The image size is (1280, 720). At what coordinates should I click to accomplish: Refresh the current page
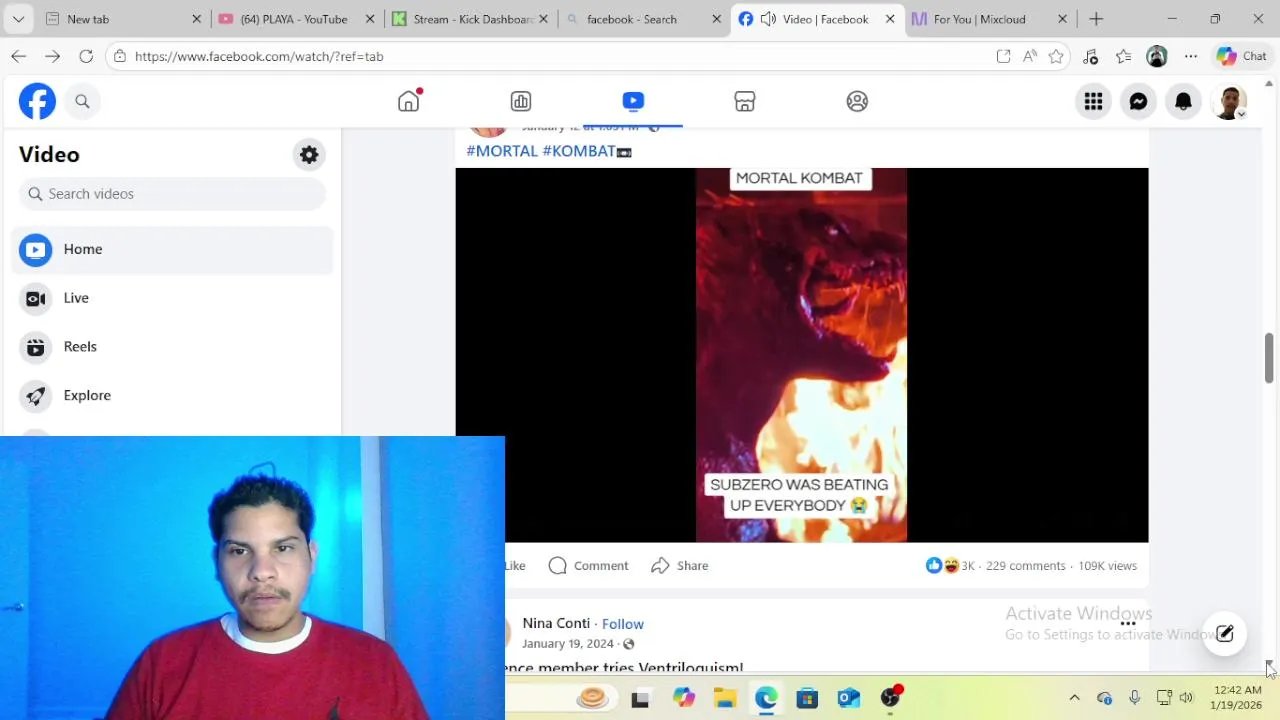(86, 56)
